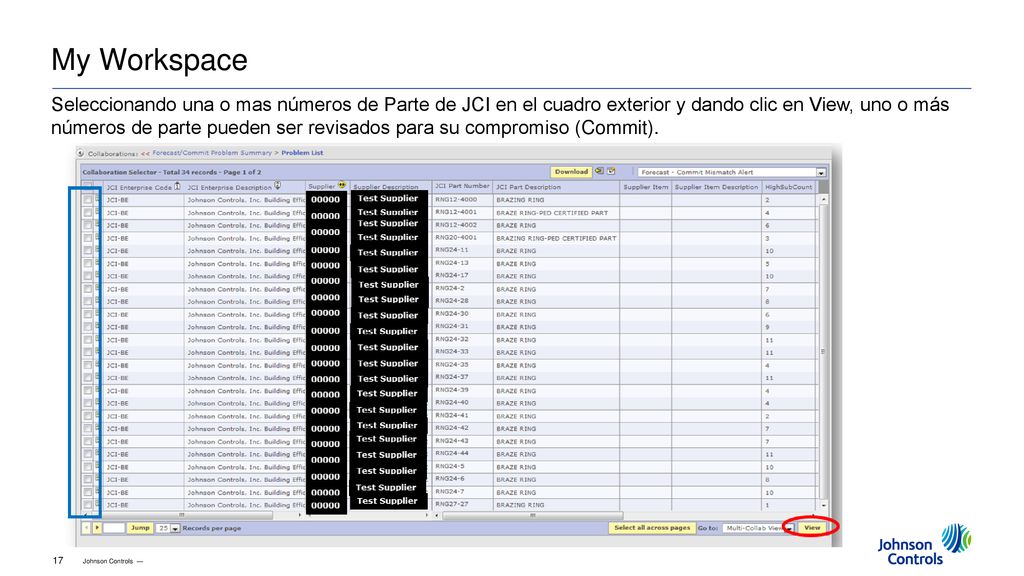Click part number RNG24-31 cell
The height and width of the screenshot is (576, 1024).
coord(452,327)
